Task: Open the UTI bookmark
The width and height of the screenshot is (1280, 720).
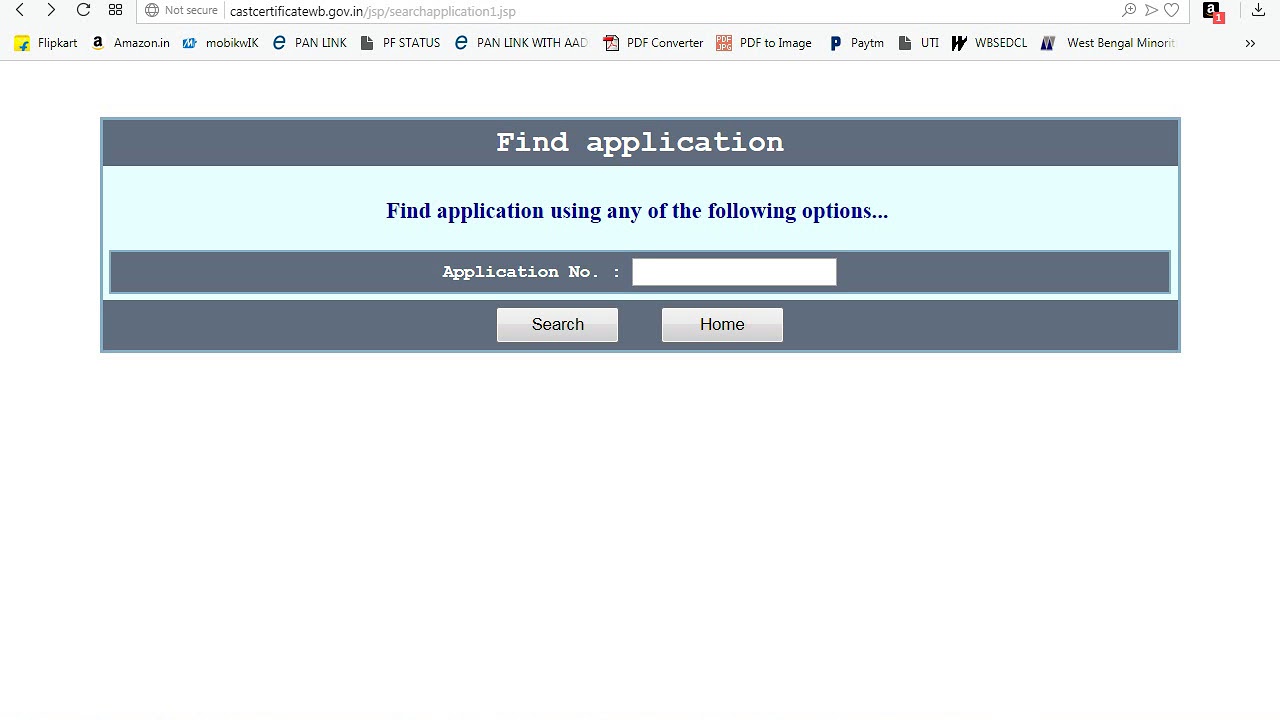Action: (918, 43)
